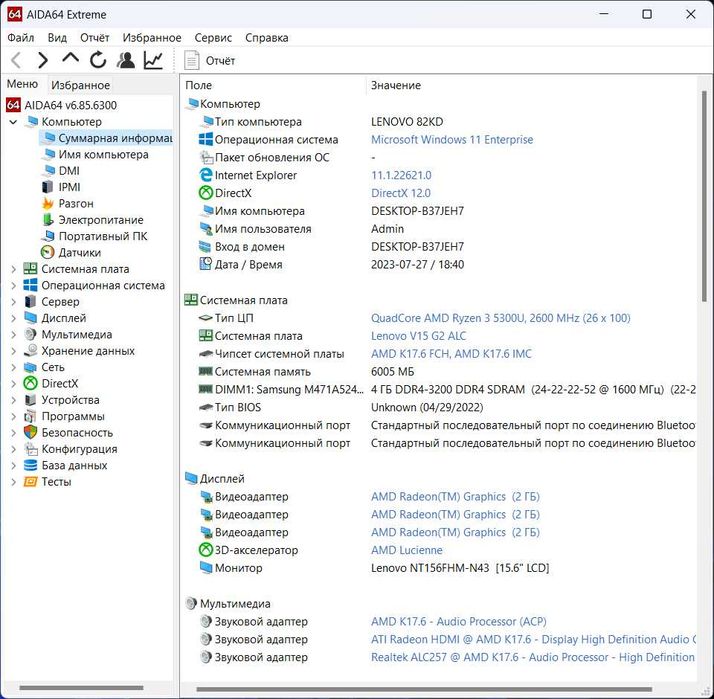Click the 3D-акселератор Xbox icon
Viewport: 714px width, 699px height.
(x=206, y=550)
